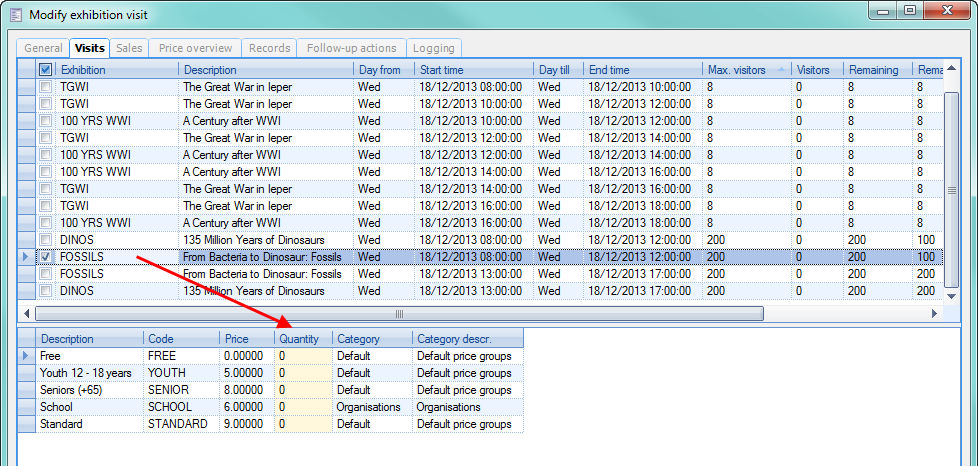The image size is (978, 466).
Task: Check the FOSSILS 13:00 visit checkbox
Action: (x=46, y=274)
